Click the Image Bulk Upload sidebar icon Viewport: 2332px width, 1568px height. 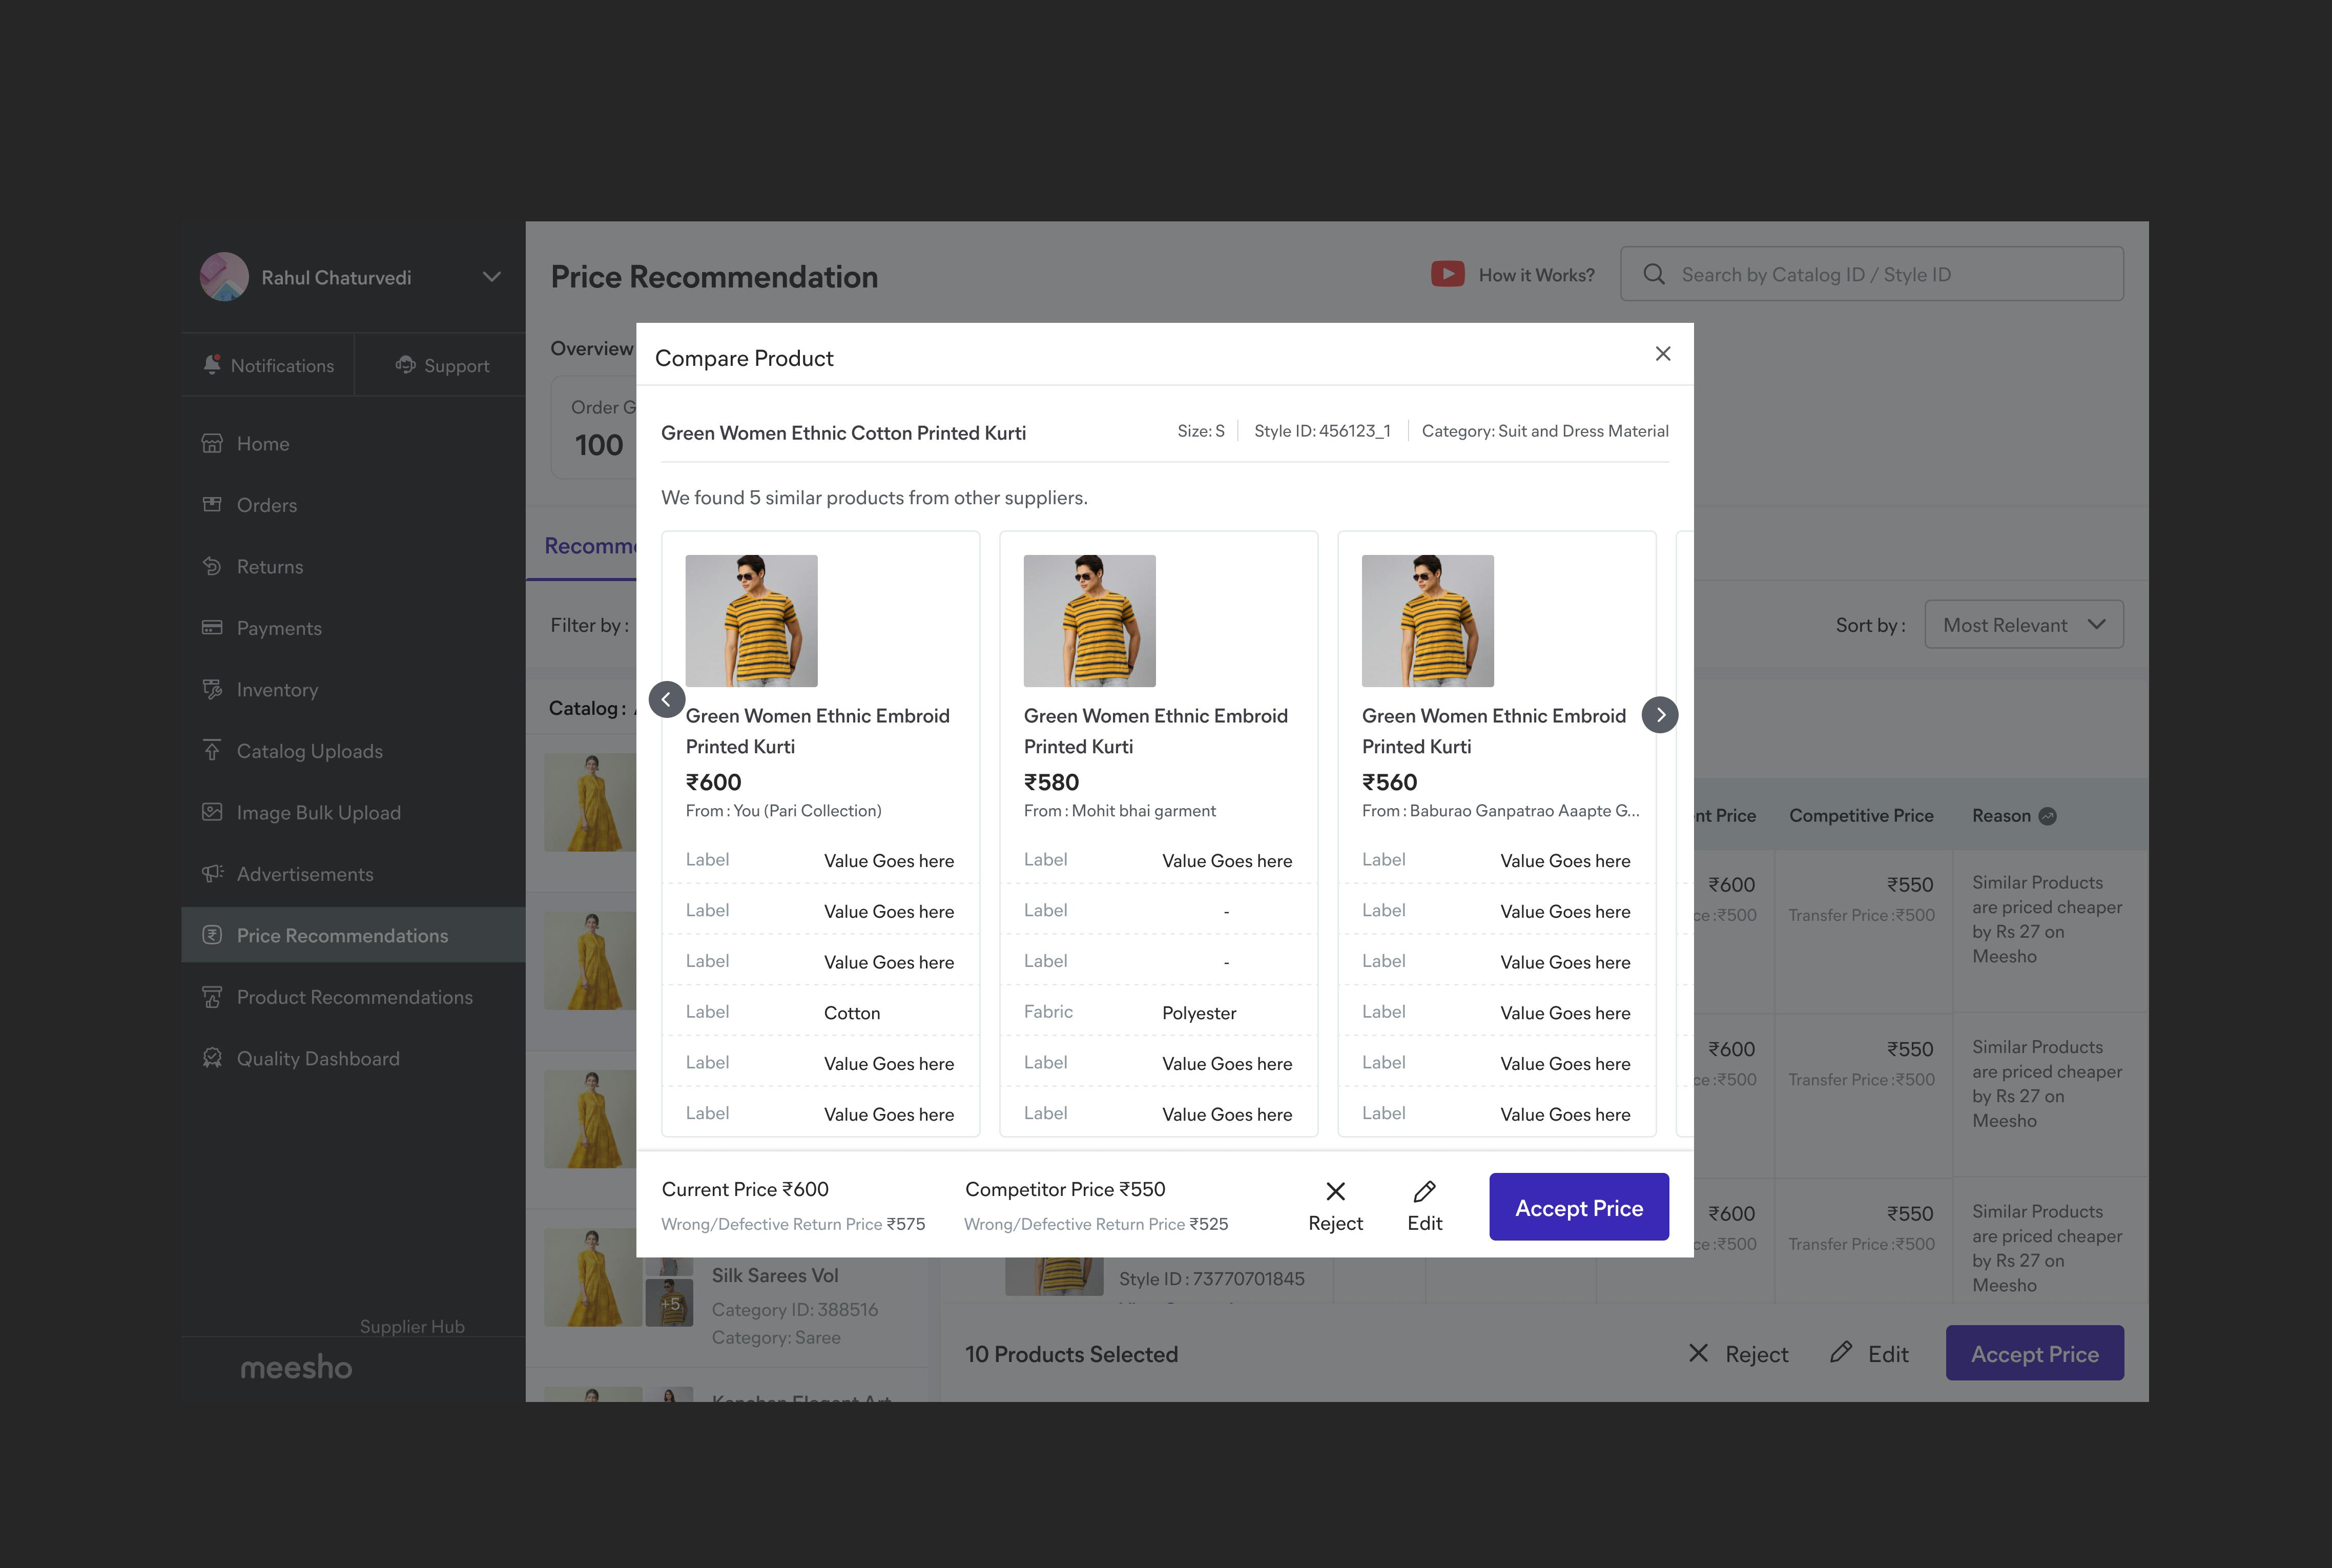(x=212, y=812)
